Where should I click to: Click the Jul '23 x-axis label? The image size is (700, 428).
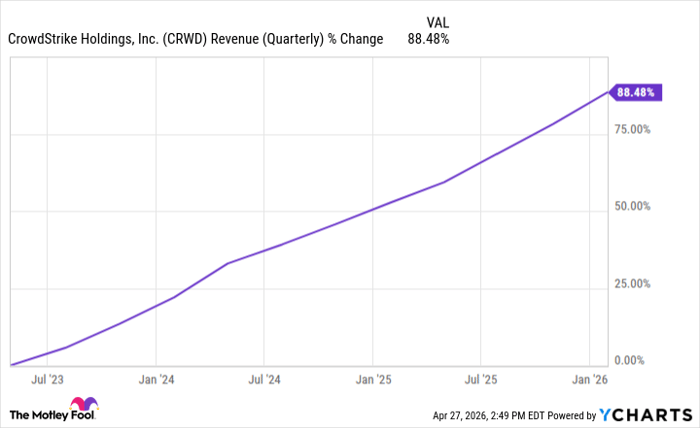point(47,380)
